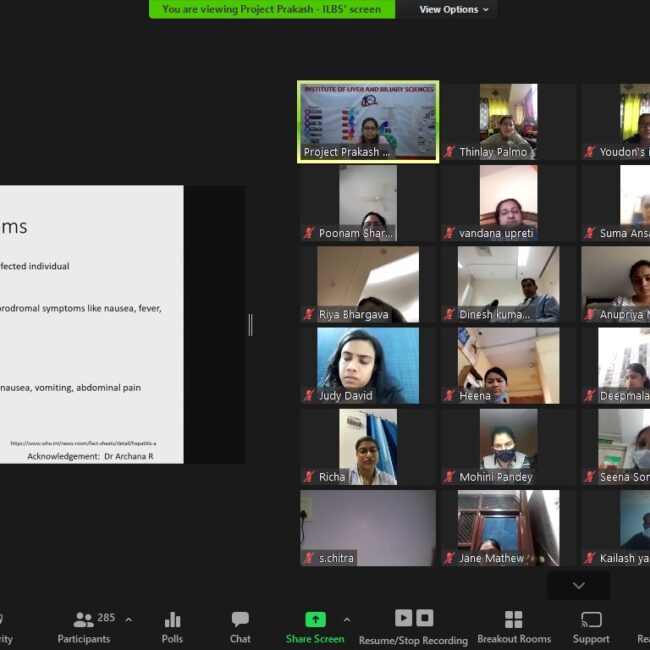The image size is (650, 650).
Task: Click muted mic icon on Judy David
Action: click(x=309, y=396)
